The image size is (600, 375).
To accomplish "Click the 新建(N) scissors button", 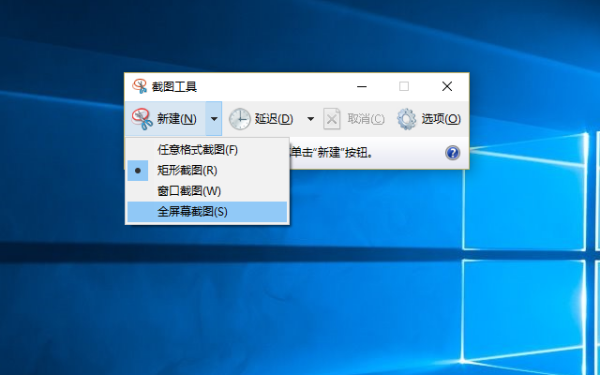I will tap(165, 119).
